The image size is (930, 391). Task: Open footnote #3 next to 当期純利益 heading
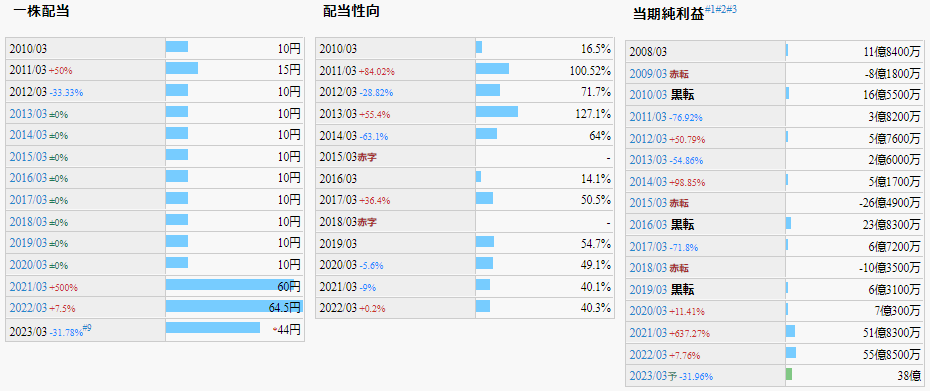click(731, 9)
